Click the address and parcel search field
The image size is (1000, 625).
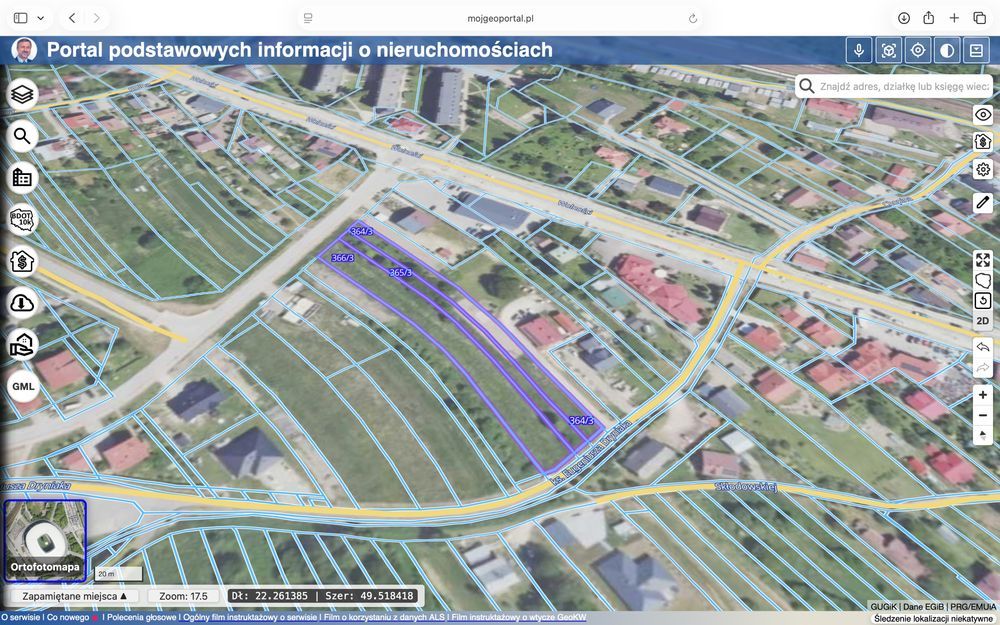click(x=893, y=86)
